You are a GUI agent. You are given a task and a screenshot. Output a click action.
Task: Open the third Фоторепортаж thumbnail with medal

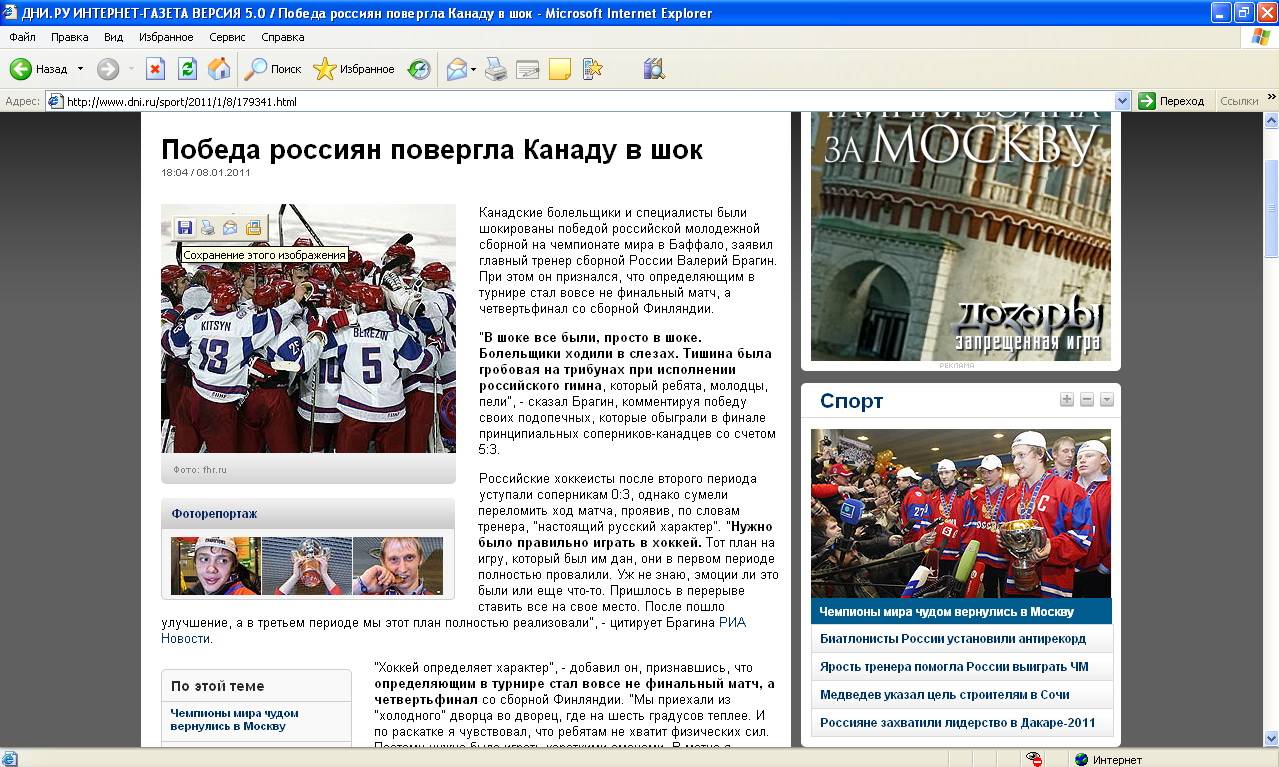[x=398, y=566]
